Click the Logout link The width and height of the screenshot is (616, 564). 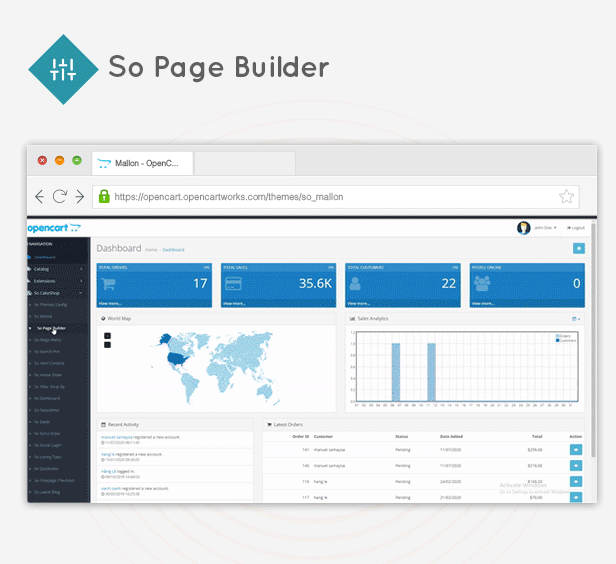pyautogui.click(x=575, y=228)
